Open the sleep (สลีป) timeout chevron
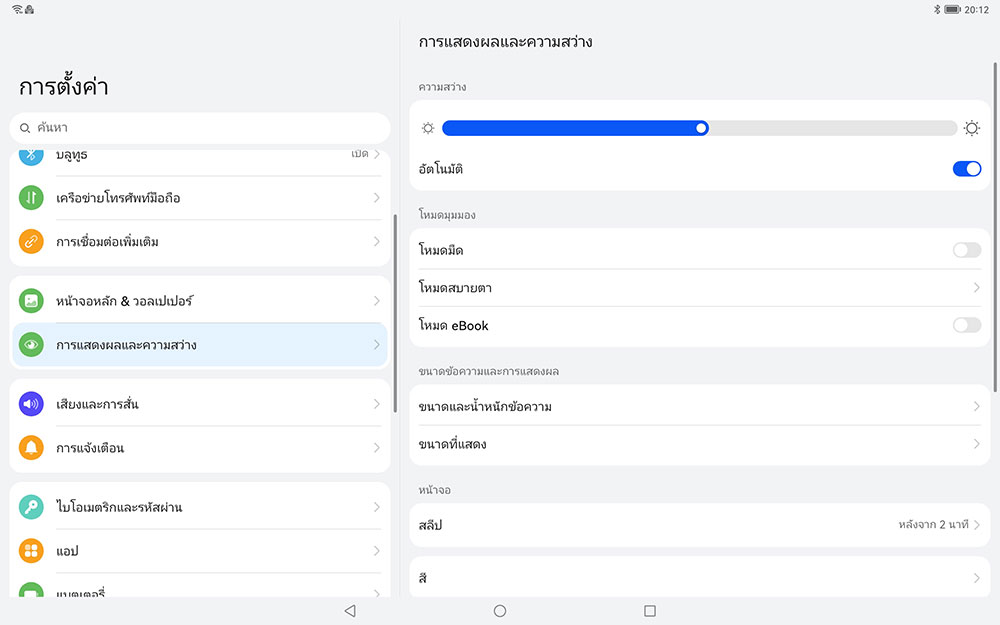 (x=976, y=525)
